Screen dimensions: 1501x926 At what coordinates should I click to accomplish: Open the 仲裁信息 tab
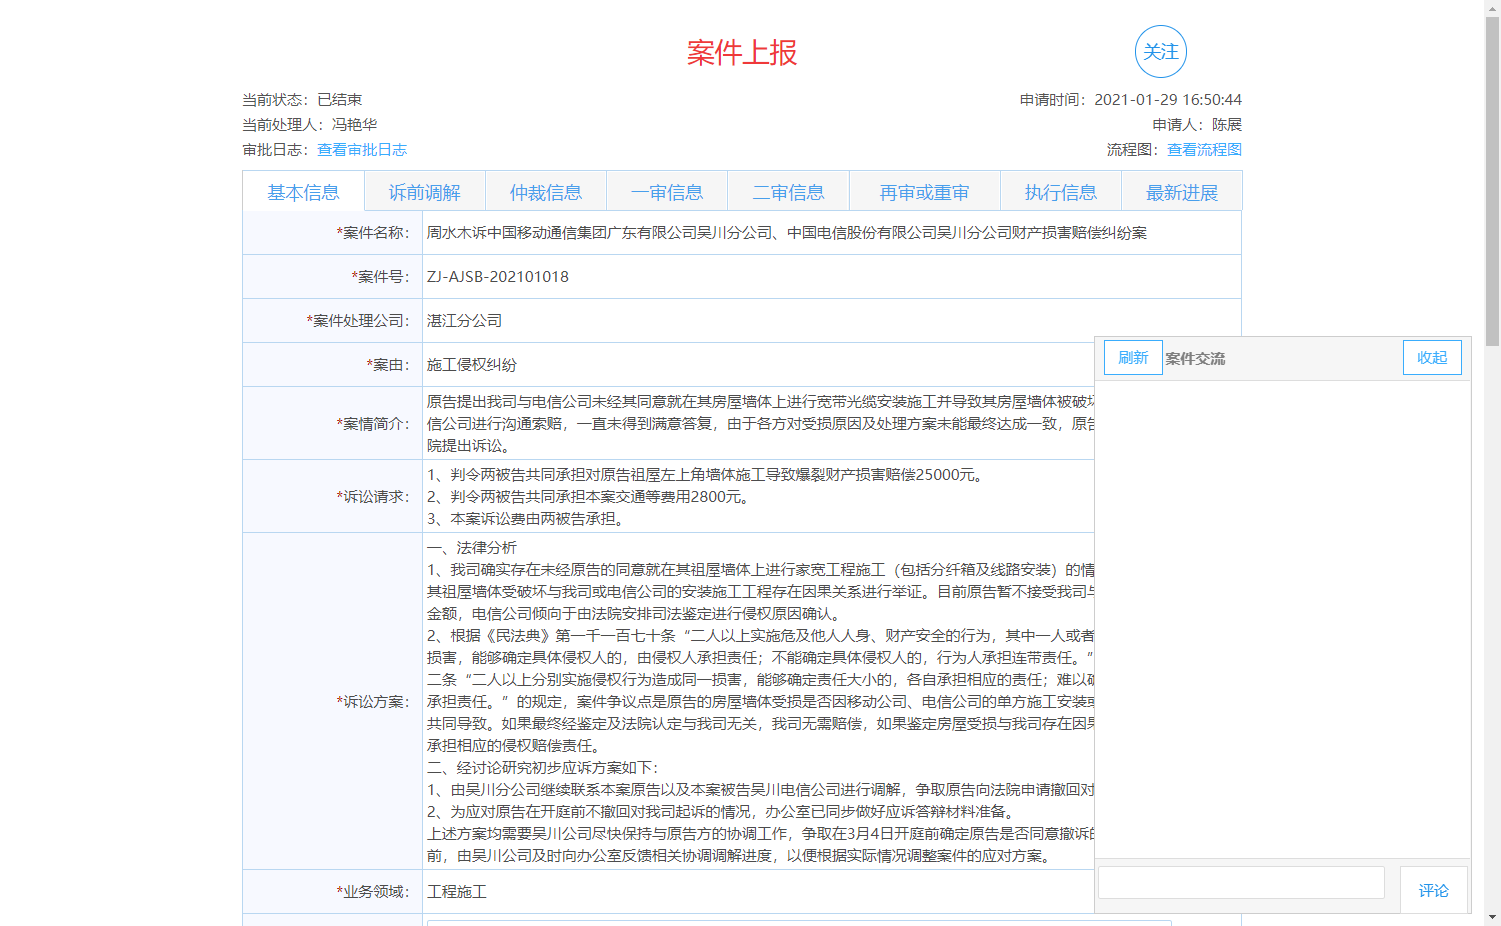tap(546, 192)
